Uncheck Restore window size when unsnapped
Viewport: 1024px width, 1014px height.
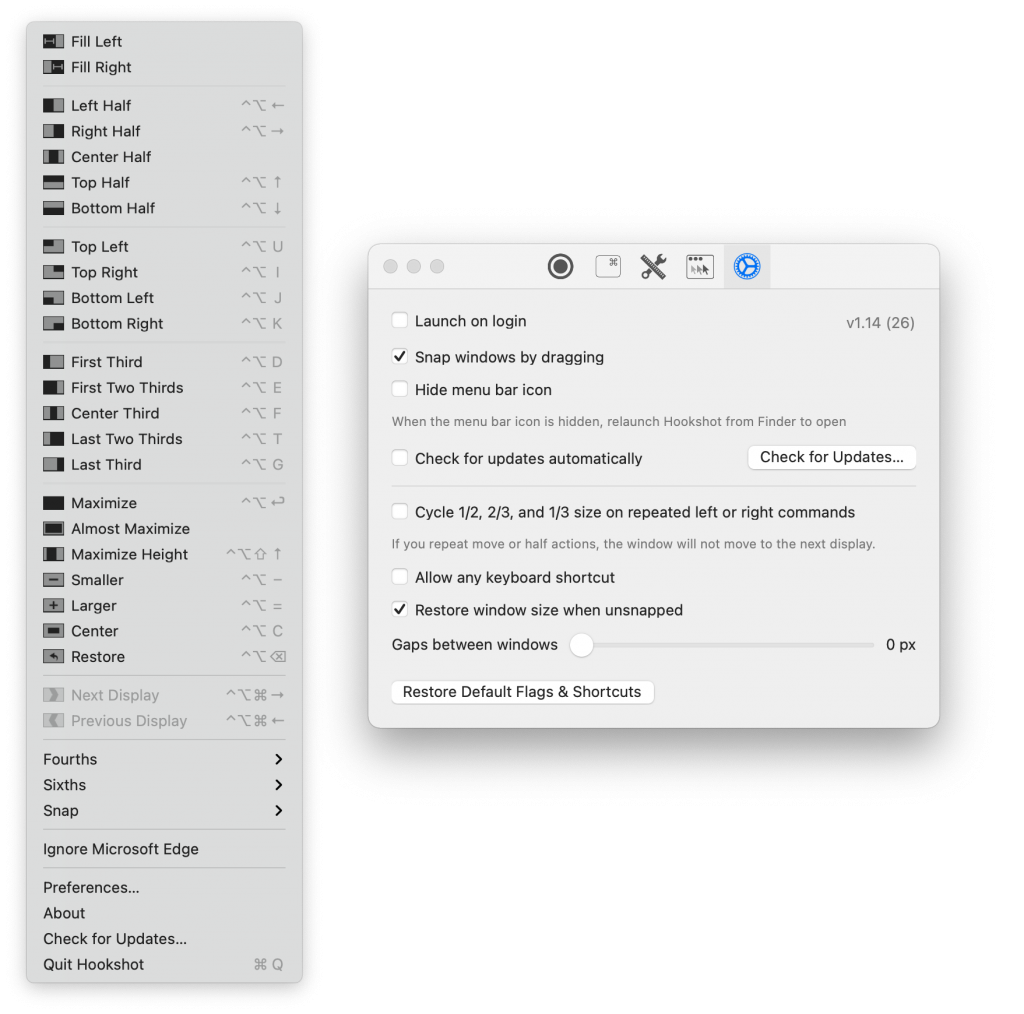pos(400,609)
